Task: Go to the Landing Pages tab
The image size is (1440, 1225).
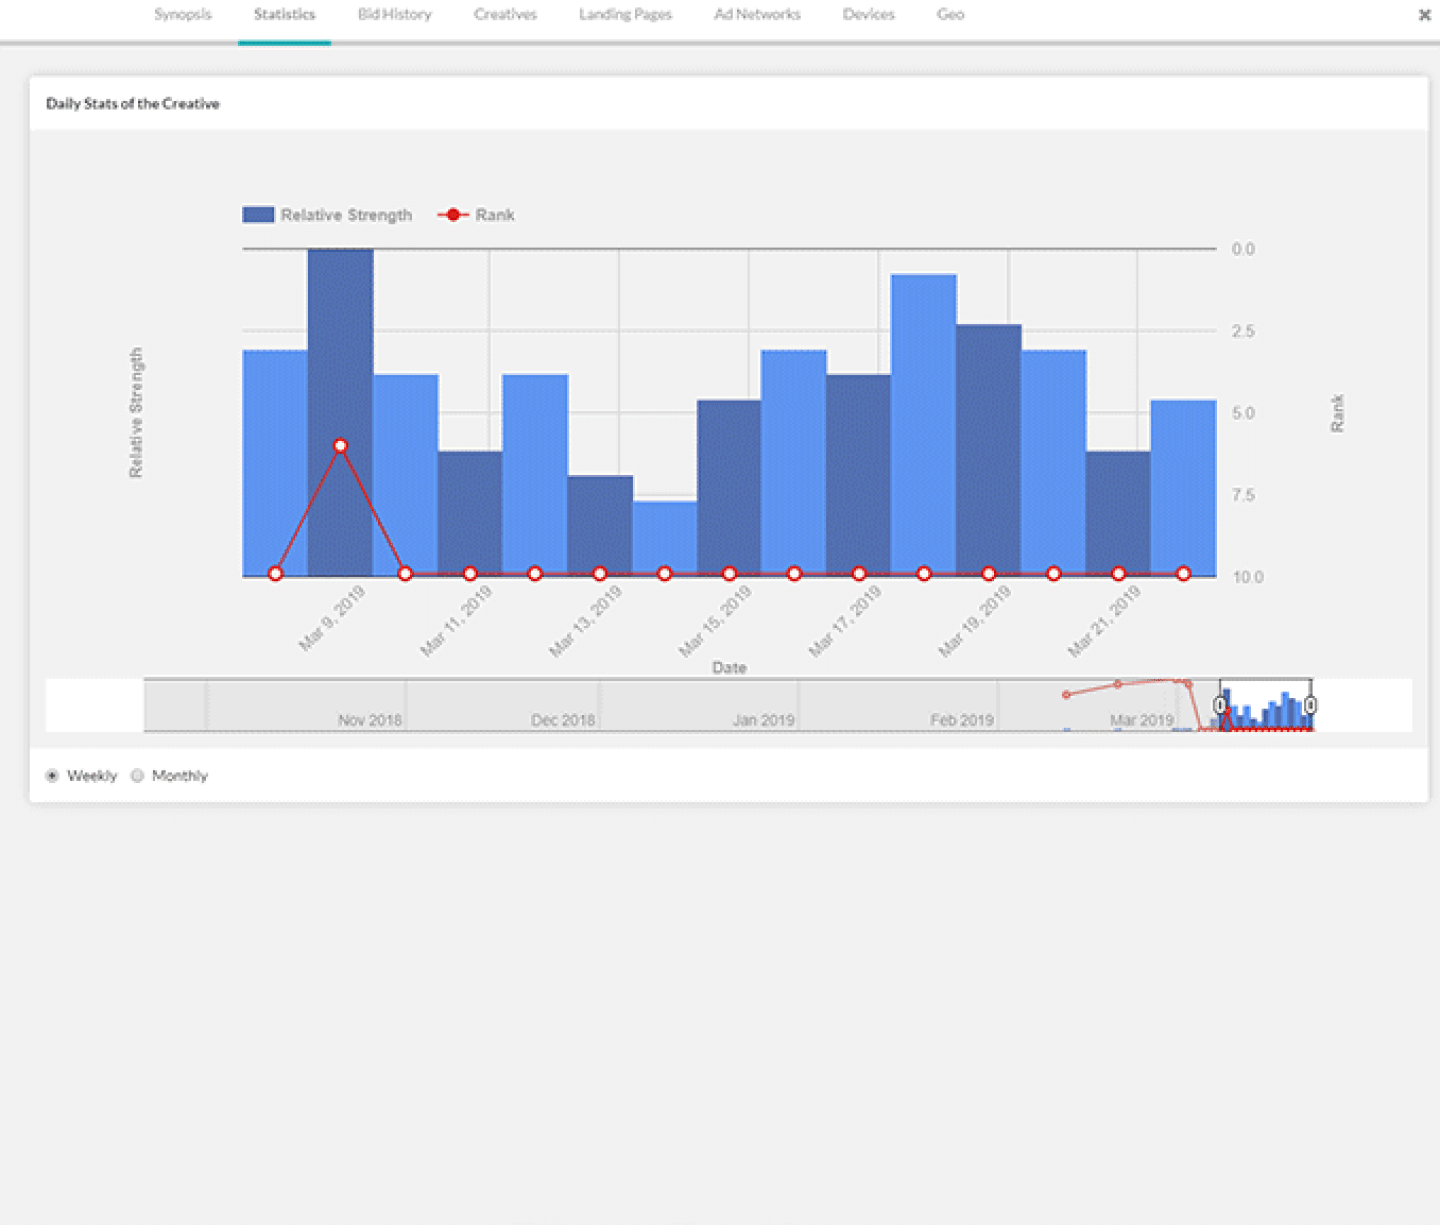Action: (x=625, y=15)
